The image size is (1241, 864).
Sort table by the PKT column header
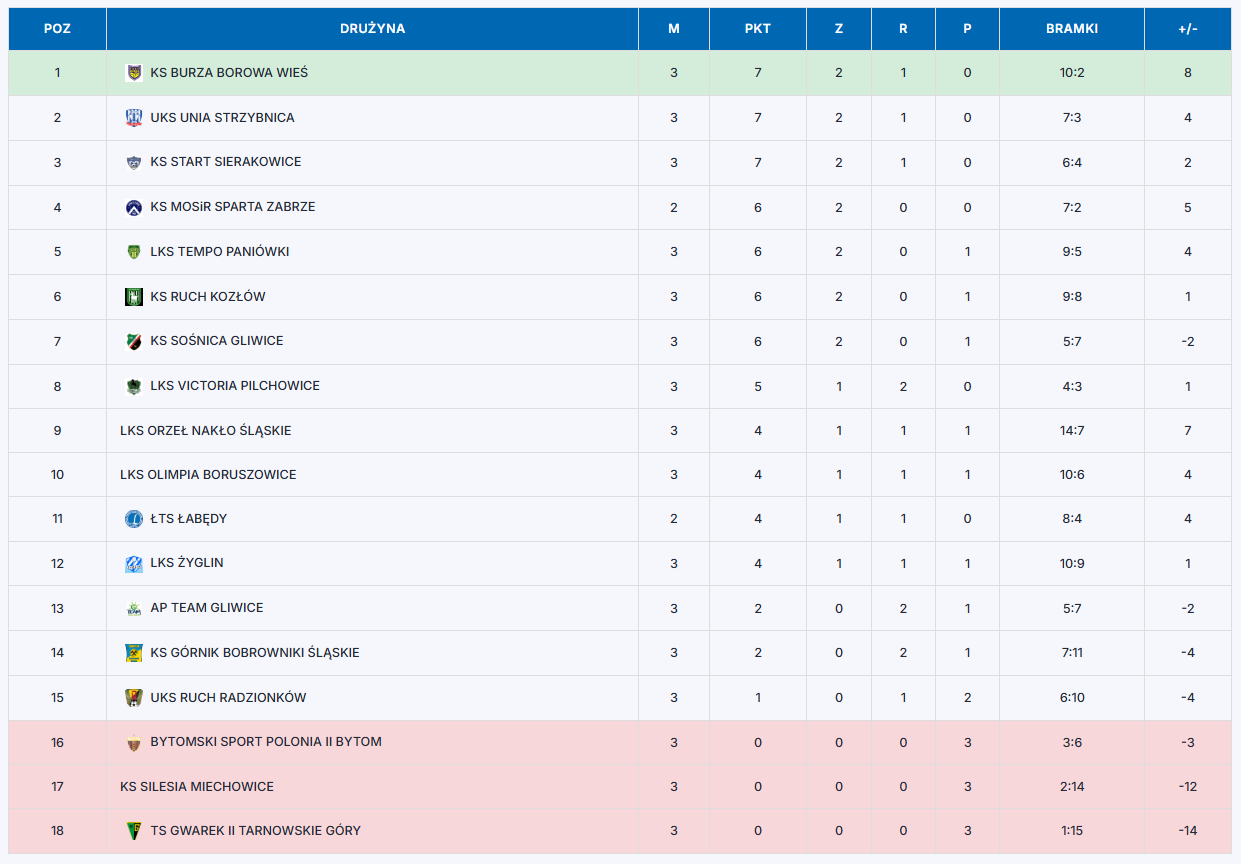(x=757, y=29)
